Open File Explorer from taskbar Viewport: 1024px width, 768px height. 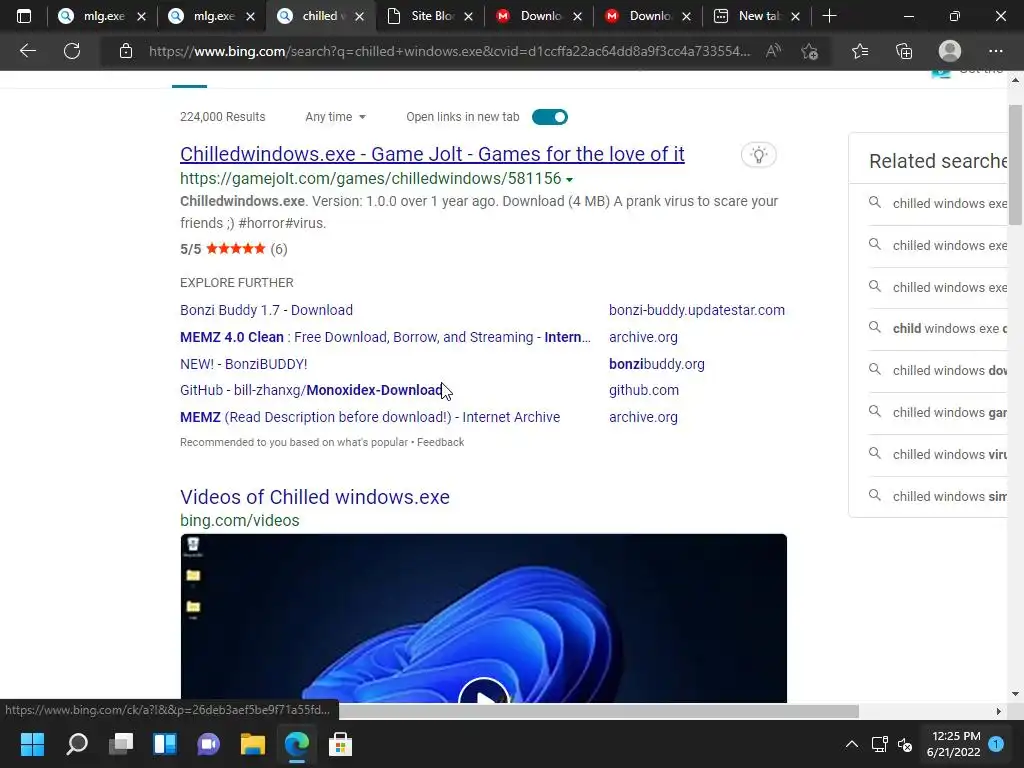point(253,744)
